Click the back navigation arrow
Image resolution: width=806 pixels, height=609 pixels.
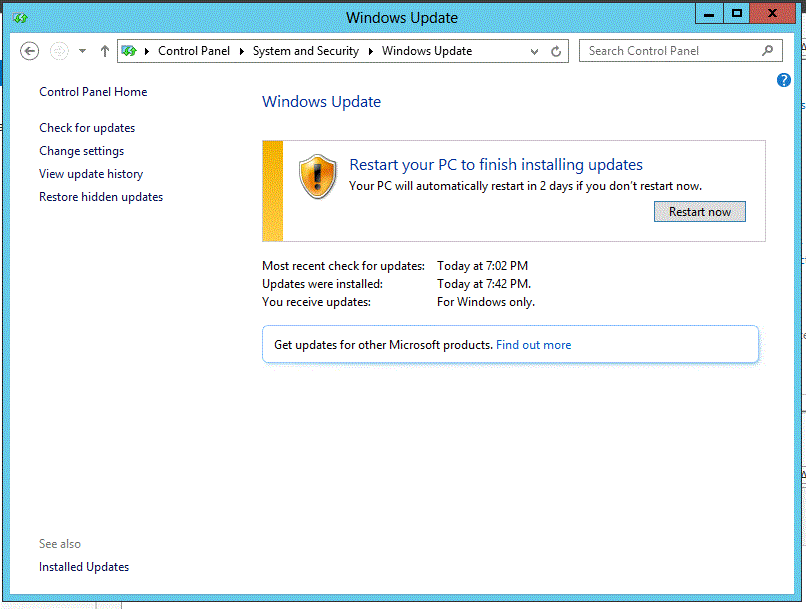29,50
